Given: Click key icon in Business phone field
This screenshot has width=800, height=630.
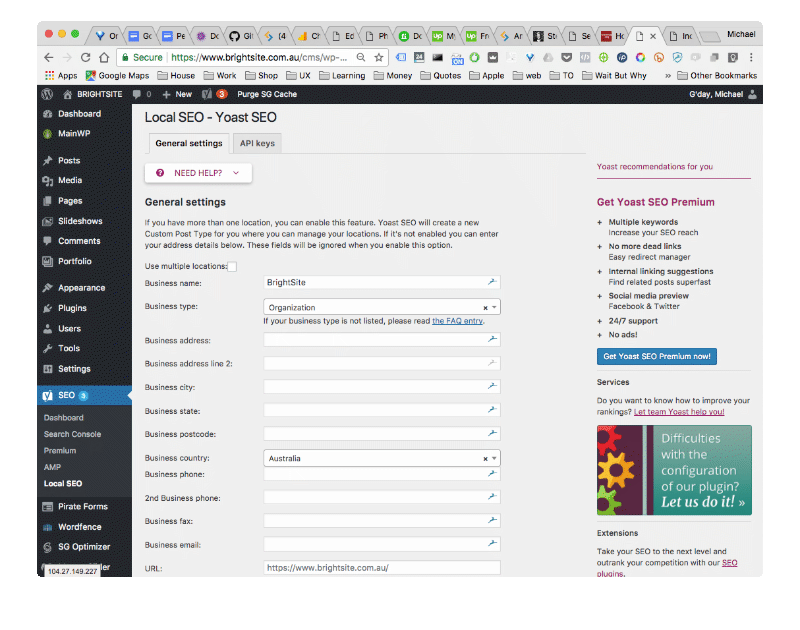Looking at the screenshot, I should (x=492, y=474).
